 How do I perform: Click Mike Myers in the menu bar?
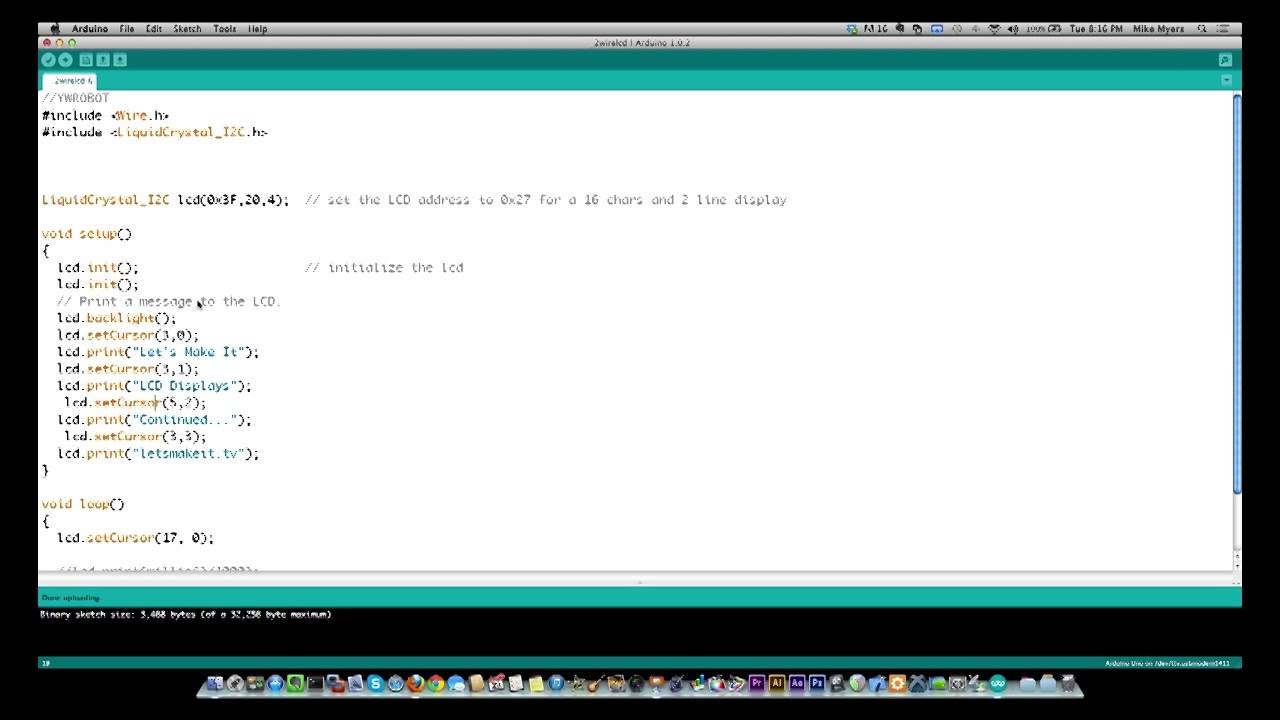(1159, 28)
